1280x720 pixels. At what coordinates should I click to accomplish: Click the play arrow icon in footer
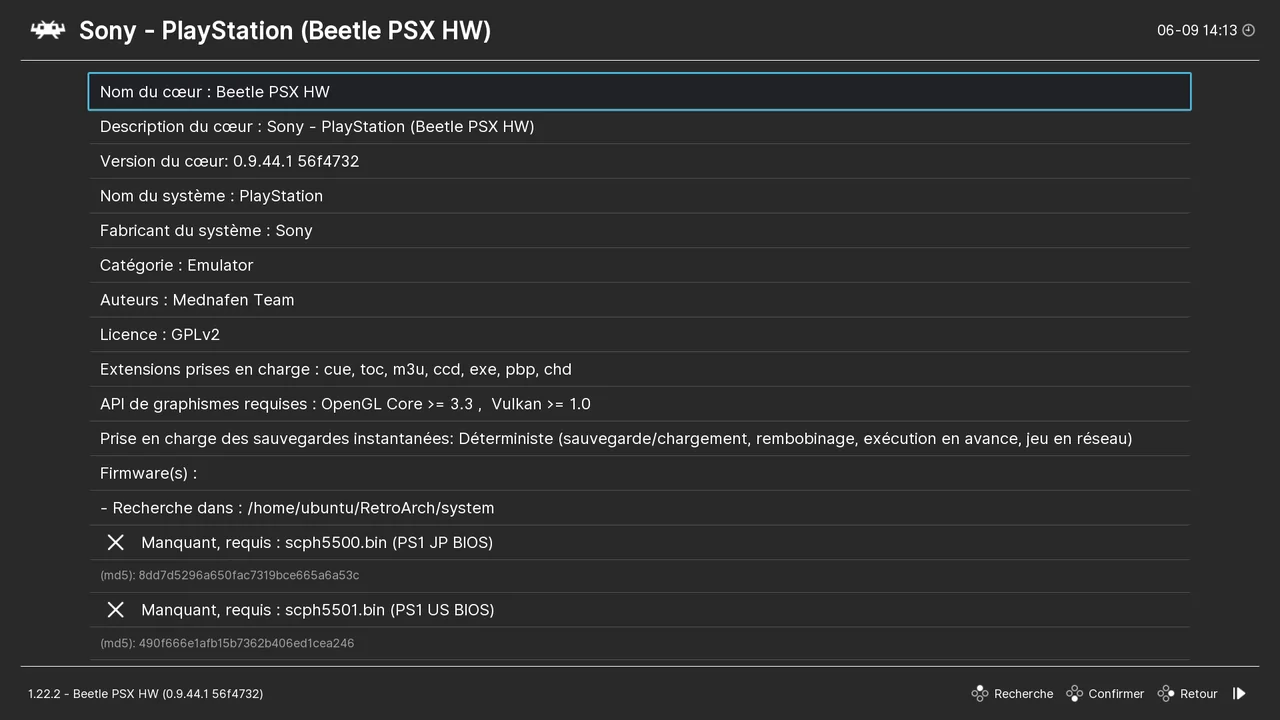click(x=1239, y=693)
